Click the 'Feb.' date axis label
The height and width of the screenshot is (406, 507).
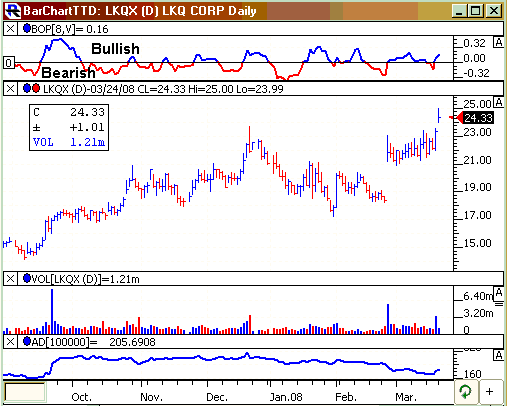click(346, 397)
